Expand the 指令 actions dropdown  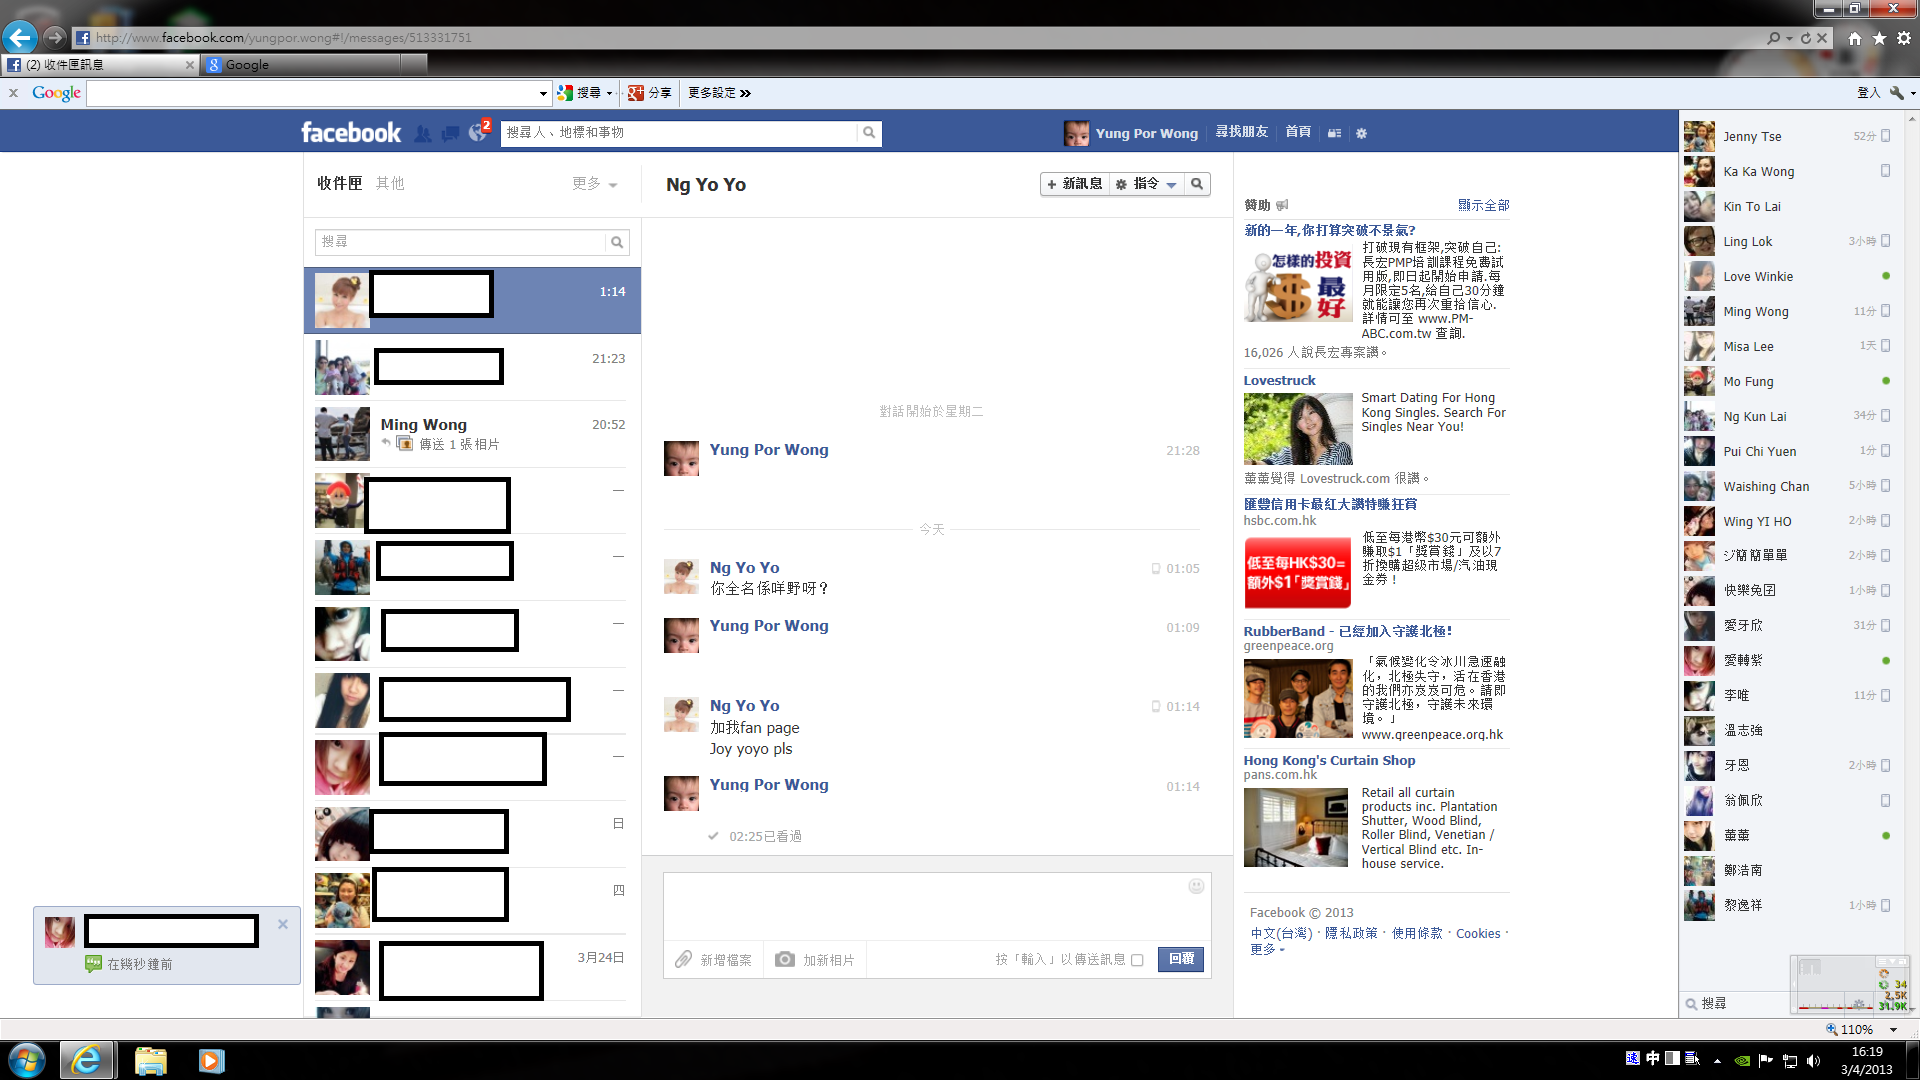tap(1147, 184)
